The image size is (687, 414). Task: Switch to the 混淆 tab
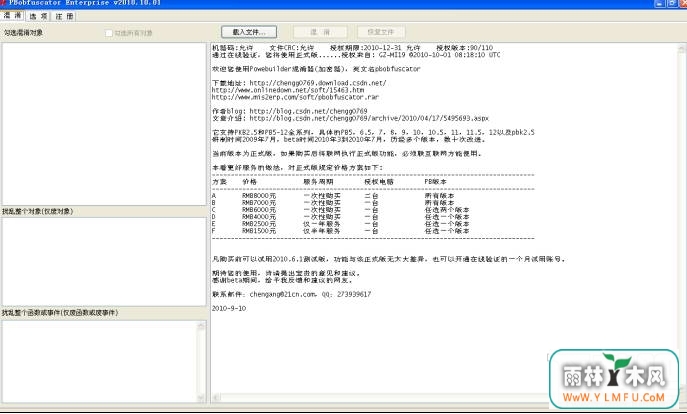coord(12,16)
